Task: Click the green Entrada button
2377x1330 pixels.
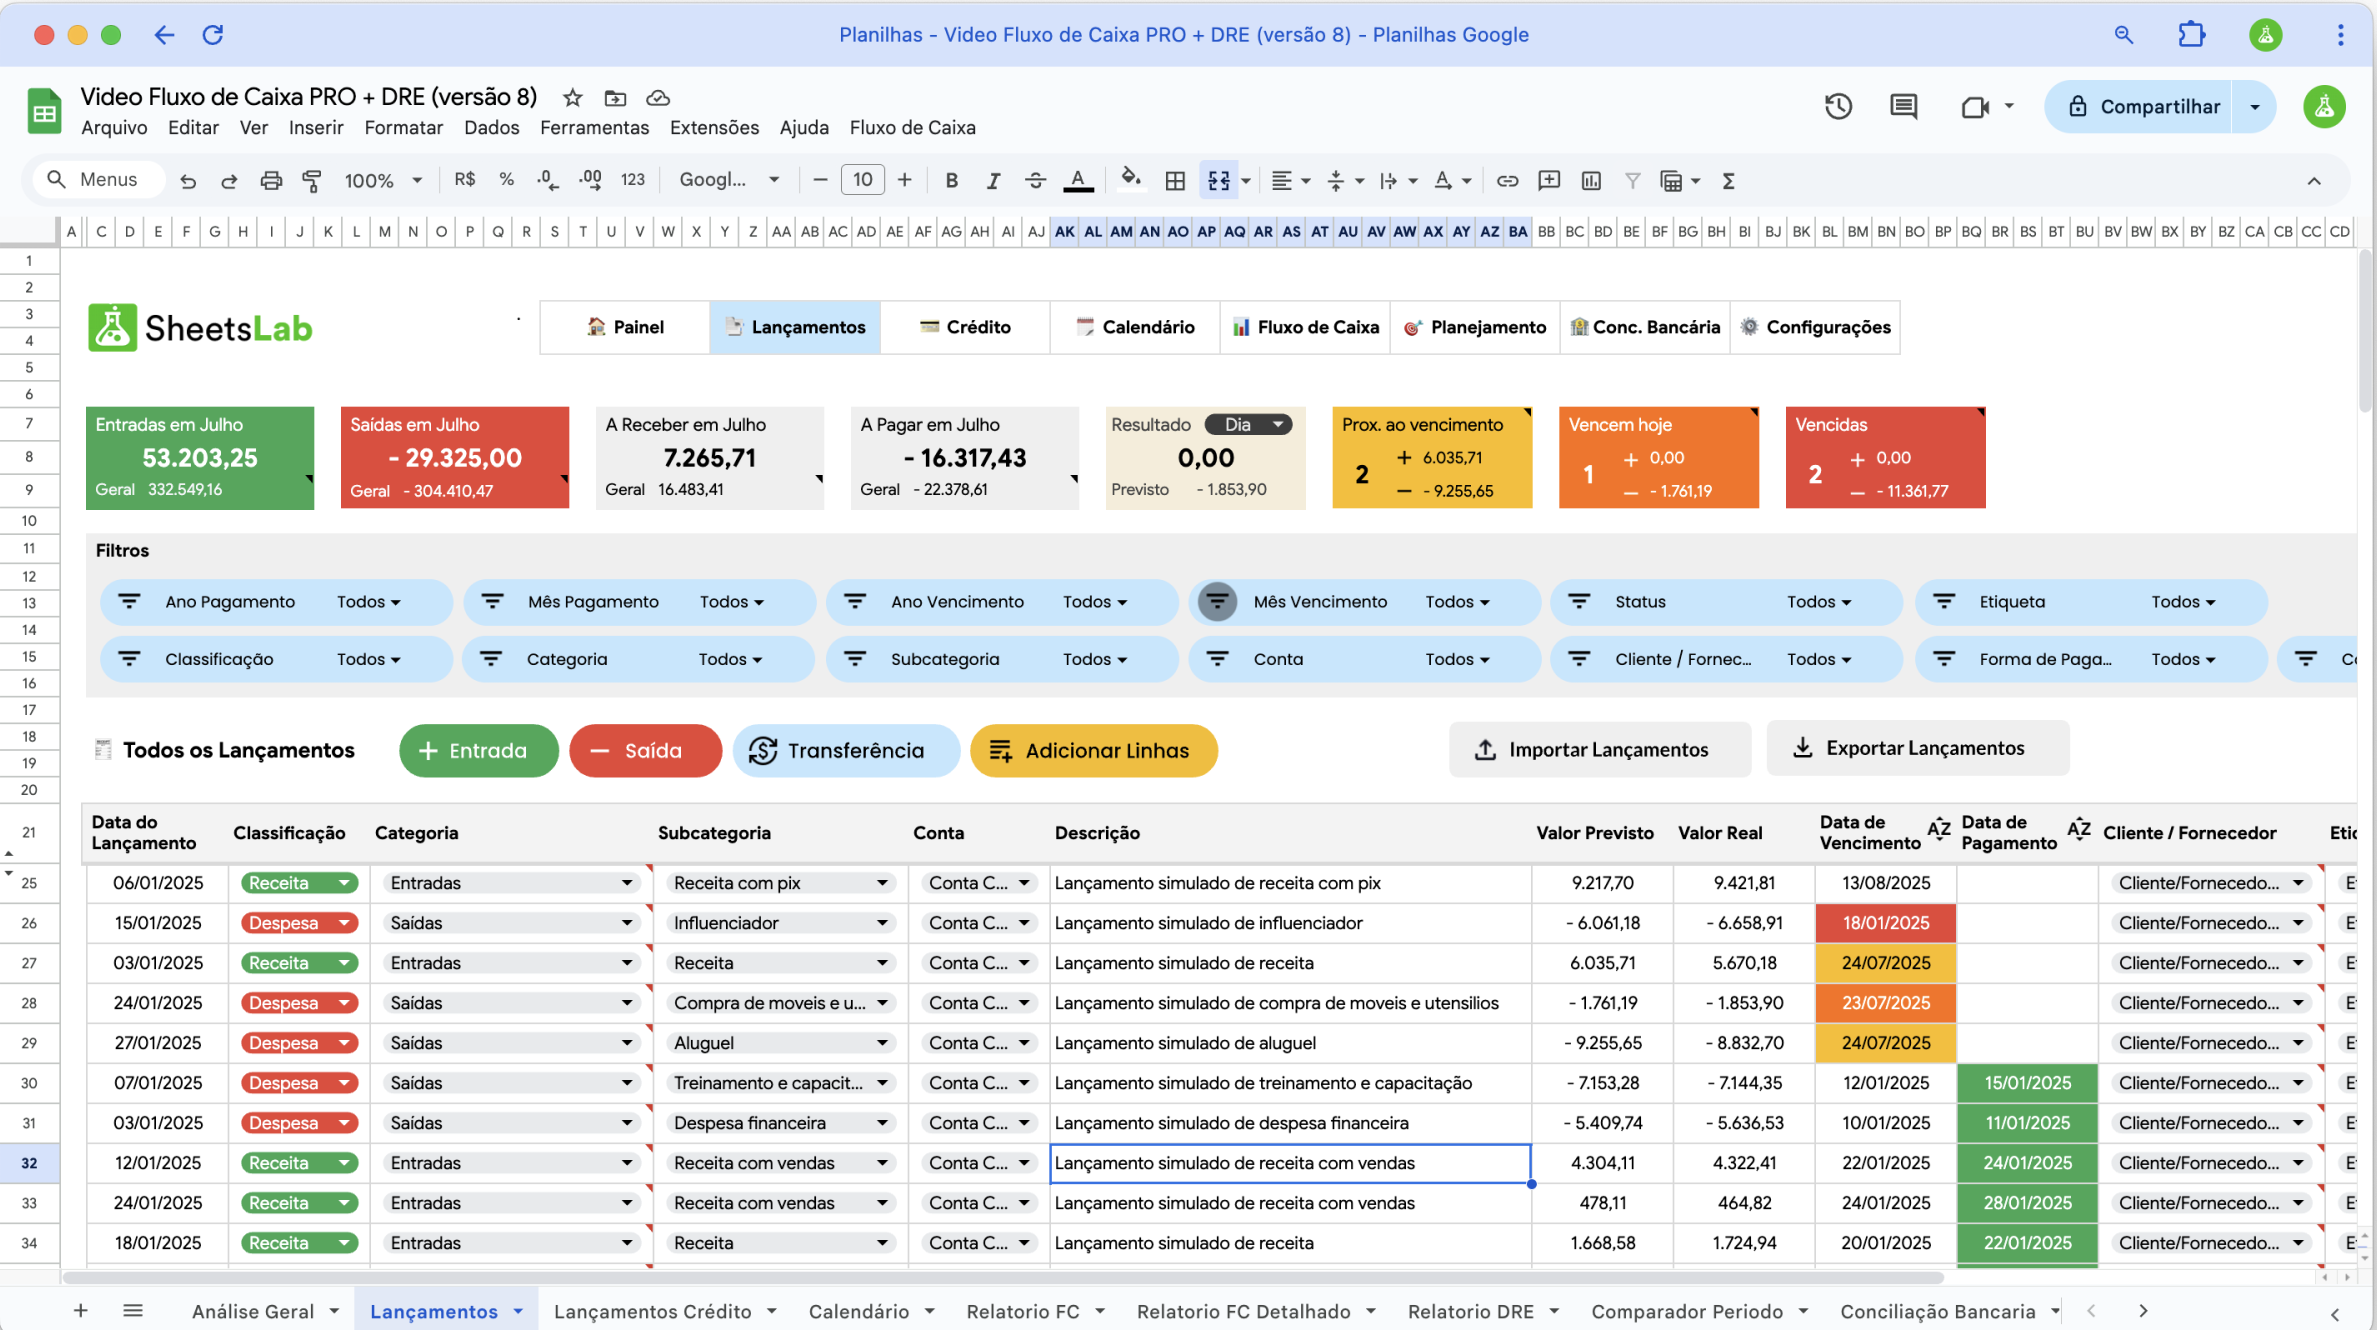Action: click(x=478, y=750)
